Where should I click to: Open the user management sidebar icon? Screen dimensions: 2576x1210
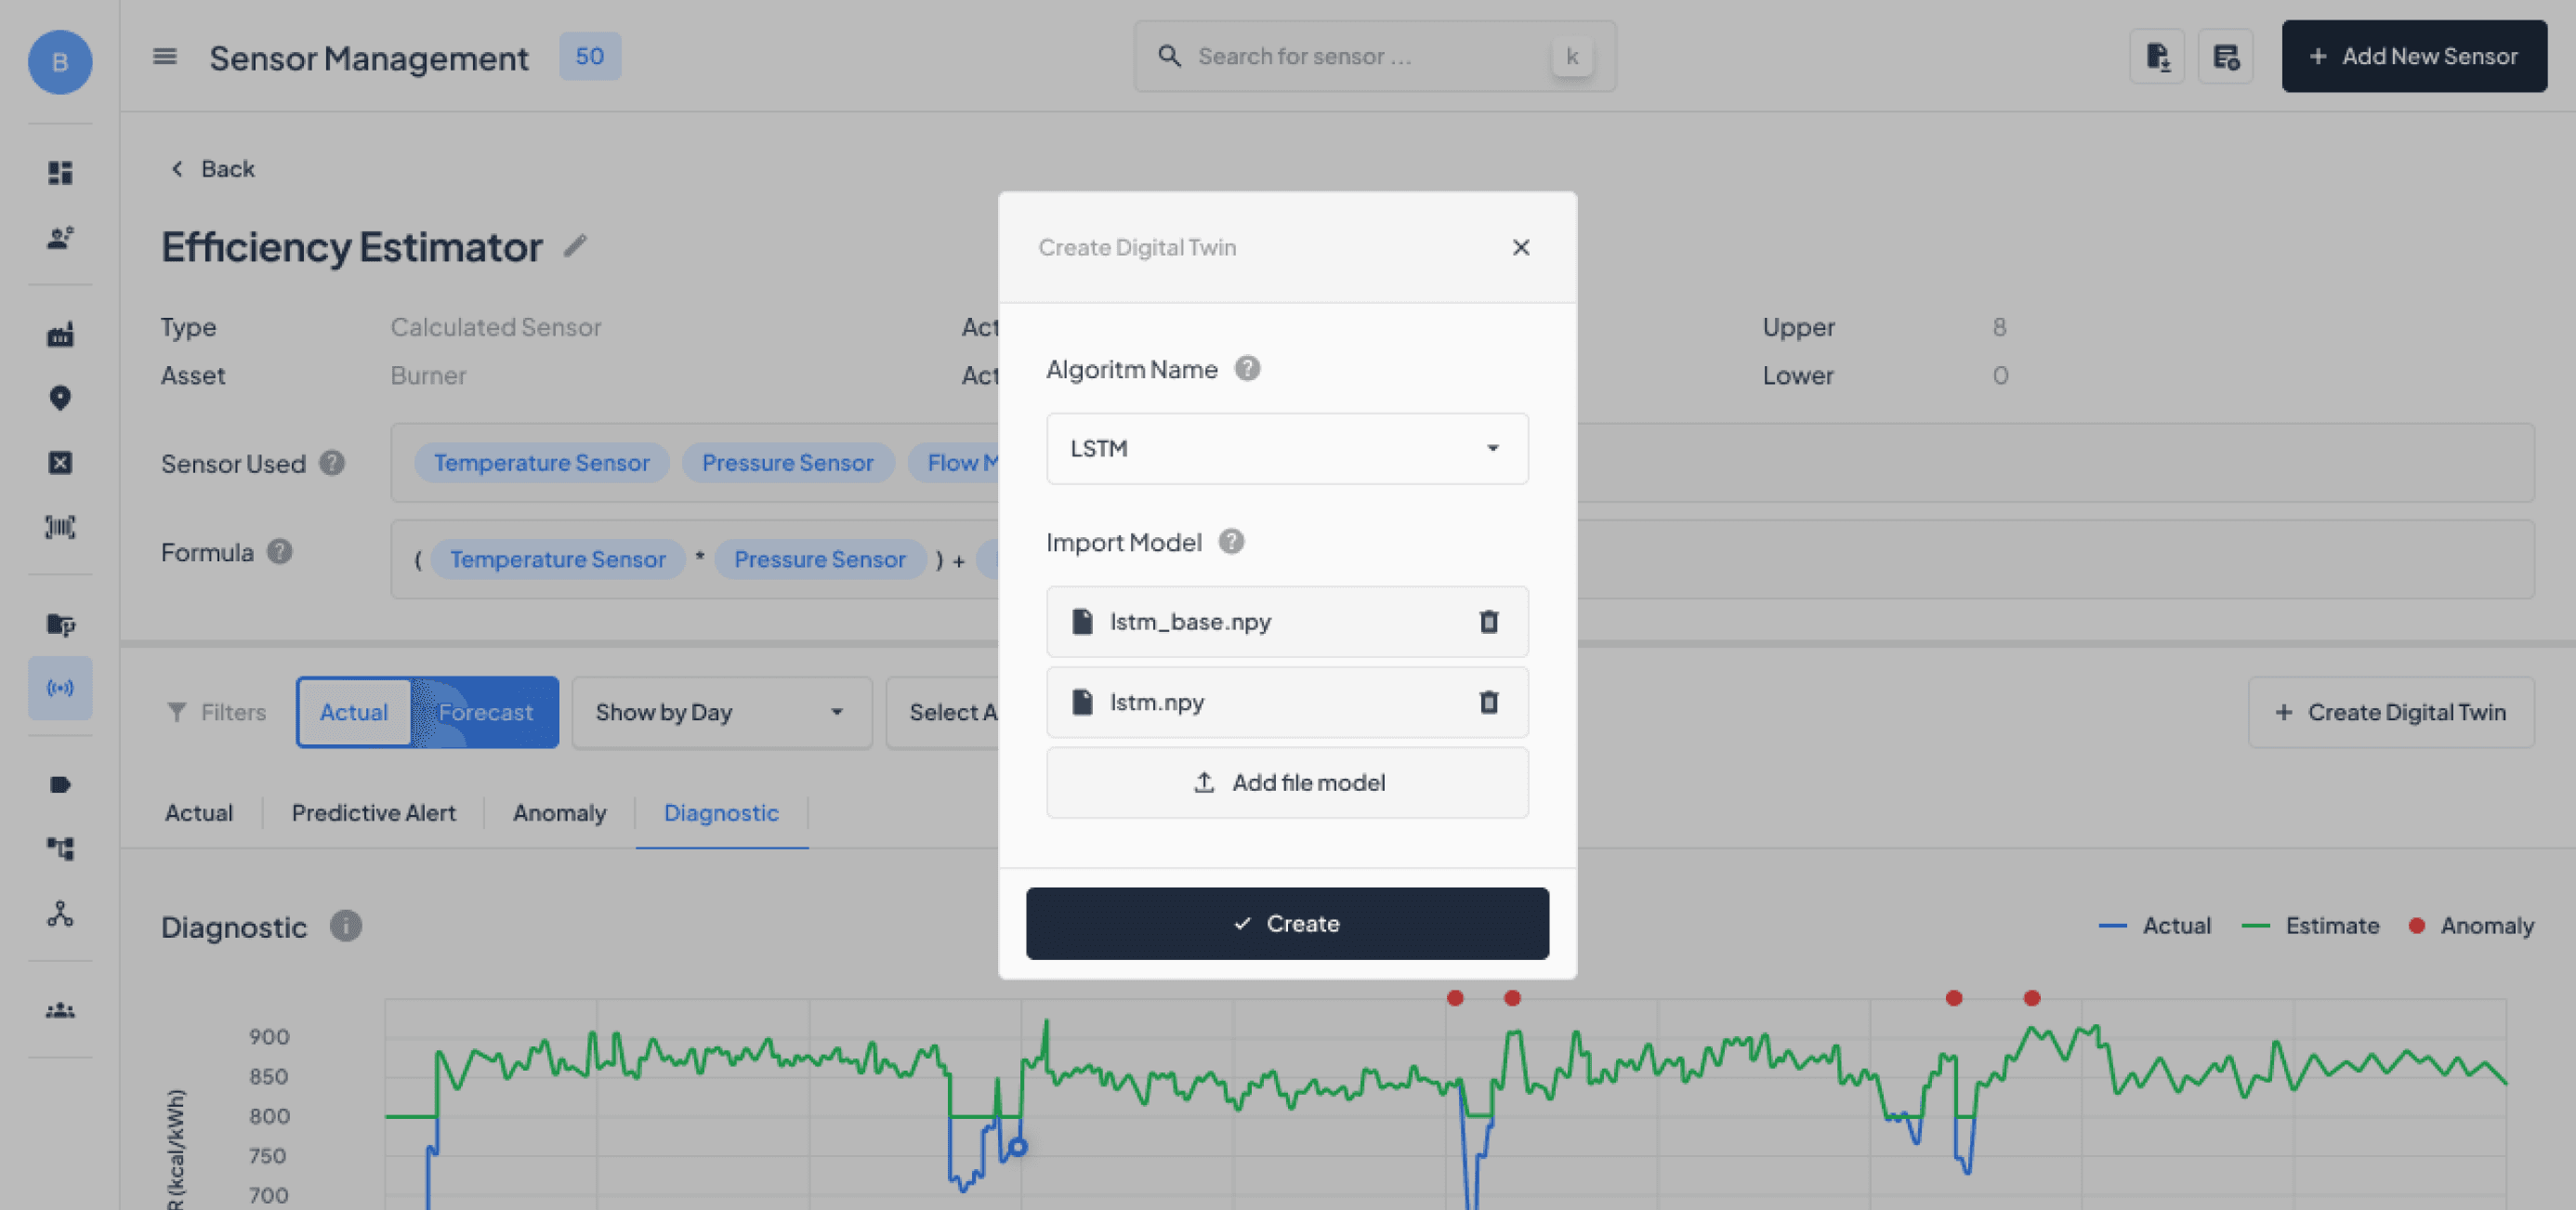[x=60, y=238]
